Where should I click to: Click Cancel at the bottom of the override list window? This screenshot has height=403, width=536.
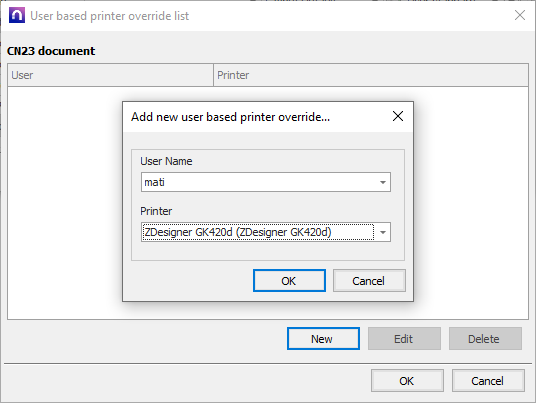pyautogui.click(x=488, y=380)
